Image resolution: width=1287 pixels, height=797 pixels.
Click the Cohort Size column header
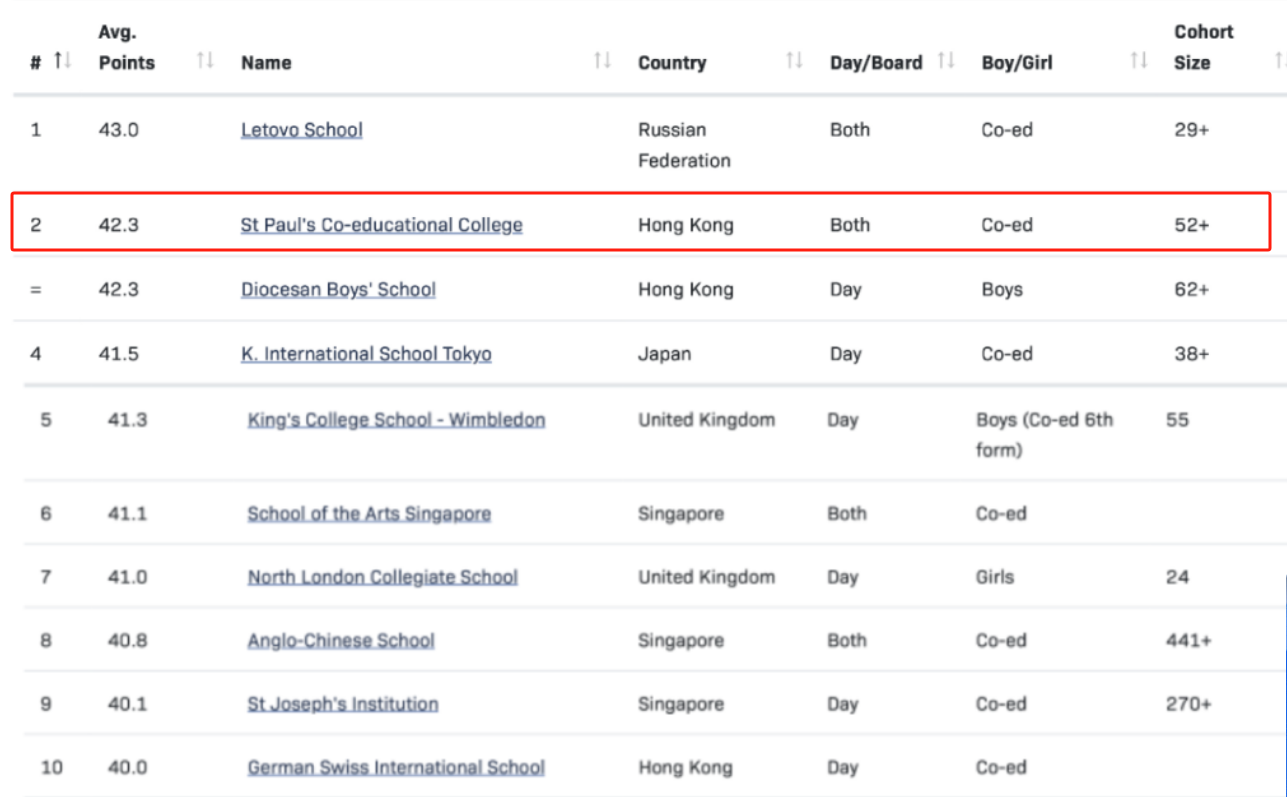click(x=1204, y=47)
